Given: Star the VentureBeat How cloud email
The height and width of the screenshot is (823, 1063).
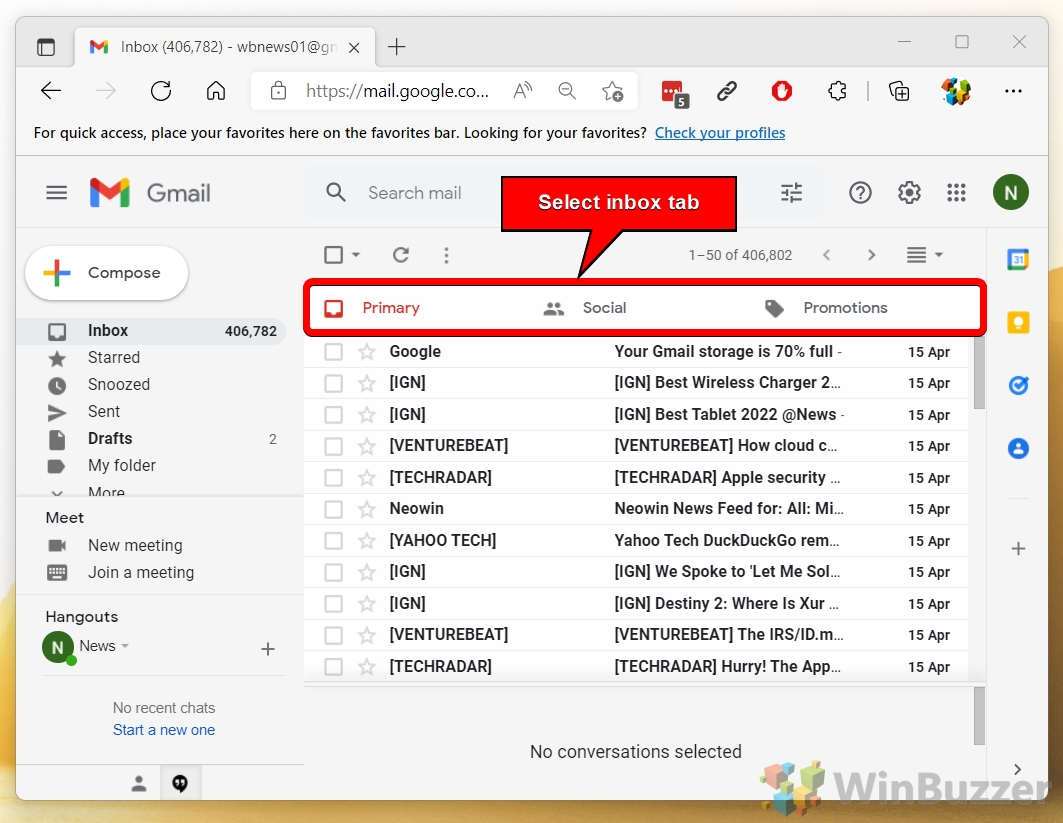Looking at the screenshot, I should pyautogui.click(x=367, y=446).
